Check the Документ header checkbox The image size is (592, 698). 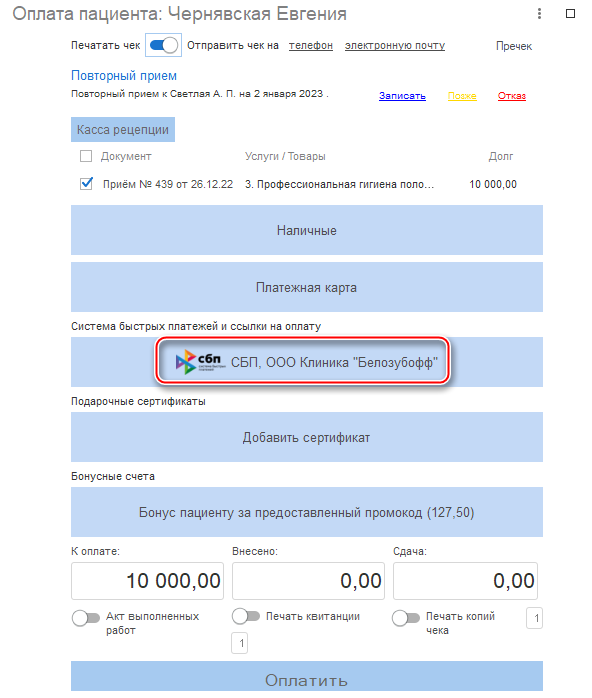click(x=86, y=156)
